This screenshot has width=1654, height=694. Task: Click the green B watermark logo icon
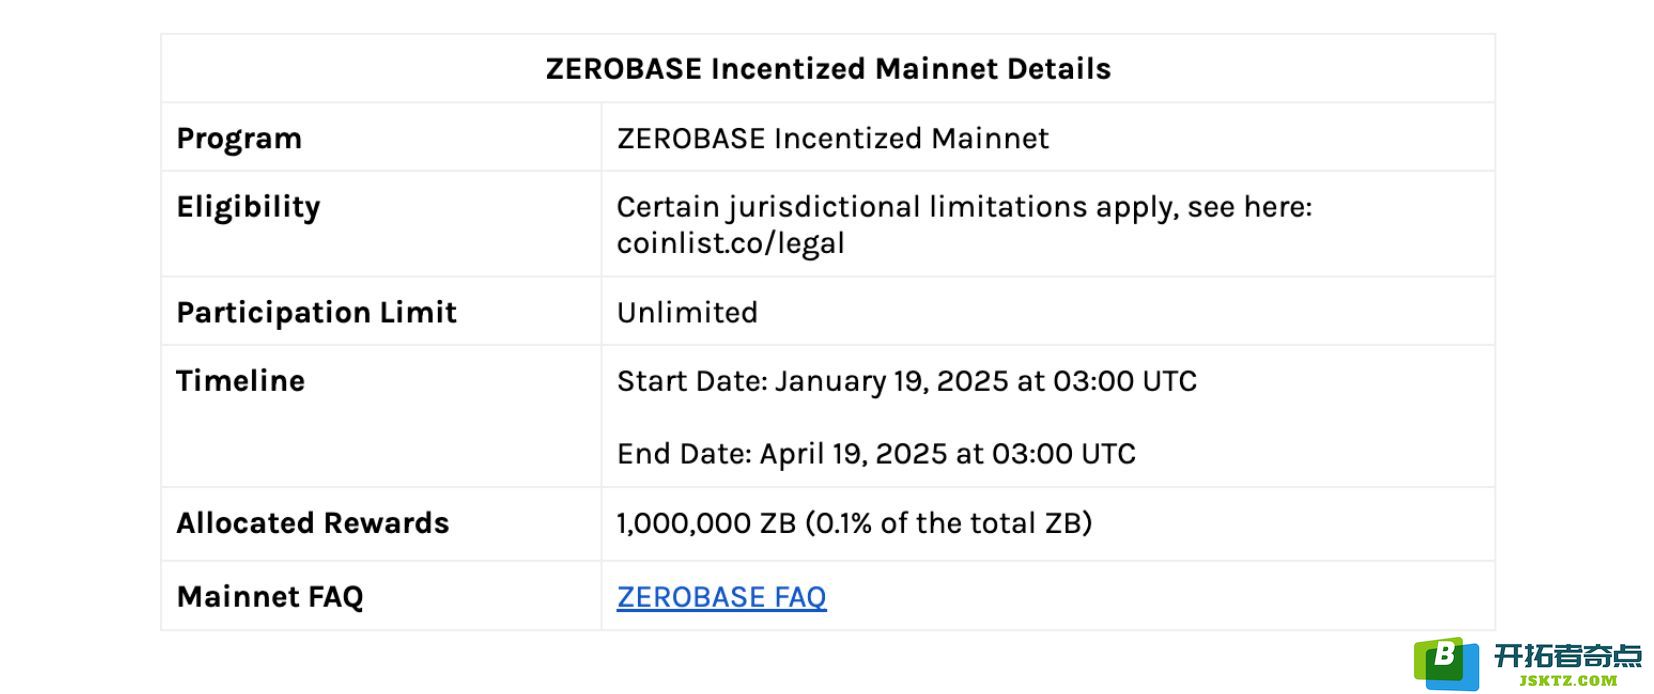(x=1445, y=663)
